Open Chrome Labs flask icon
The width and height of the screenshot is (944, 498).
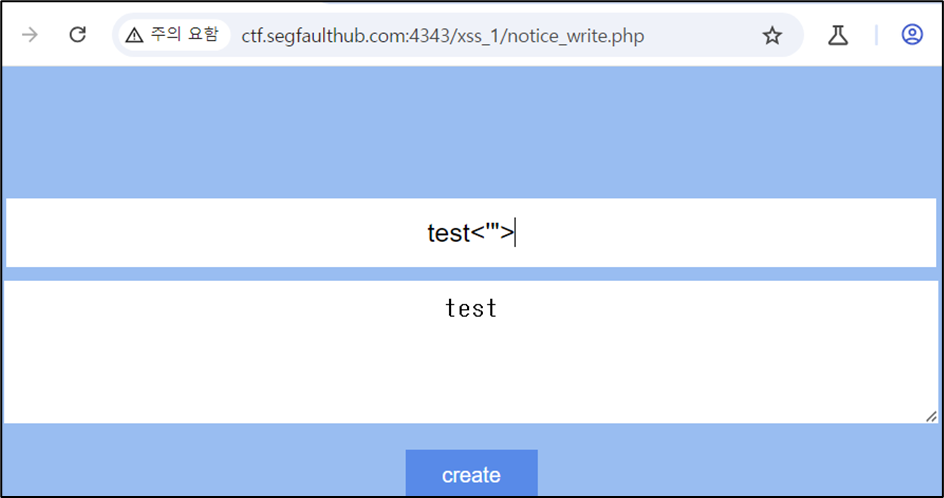click(x=837, y=36)
